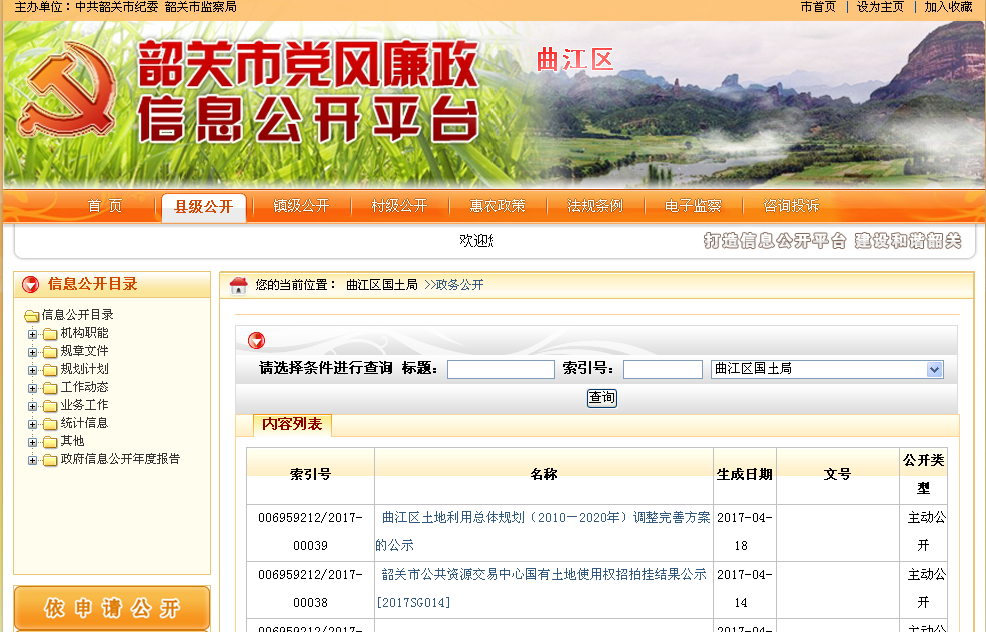Open the 信息公开目录 root folder icon
Viewport: 986px width, 632px height.
coord(31,316)
